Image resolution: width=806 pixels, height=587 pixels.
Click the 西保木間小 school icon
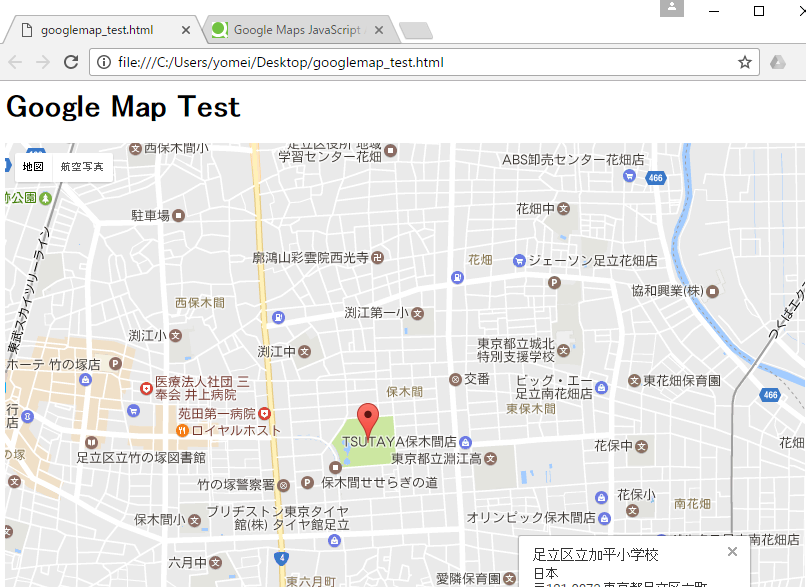pyautogui.click(x=135, y=149)
